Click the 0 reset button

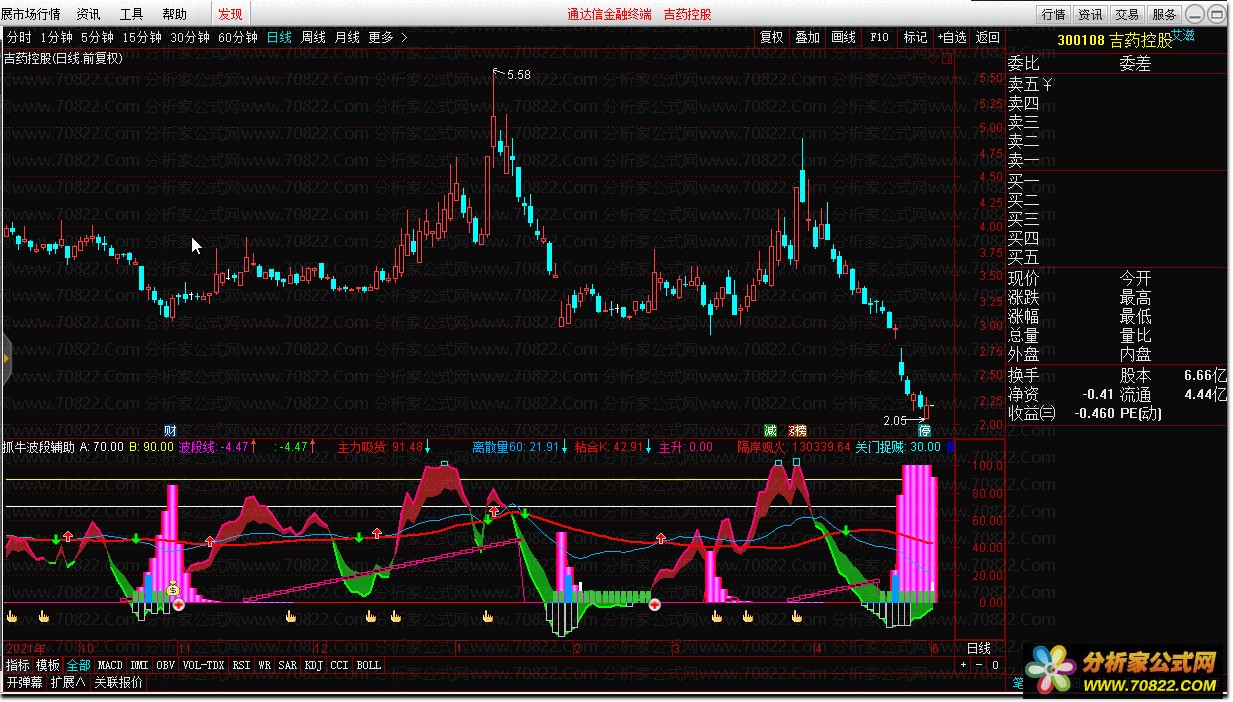[x=995, y=665]
